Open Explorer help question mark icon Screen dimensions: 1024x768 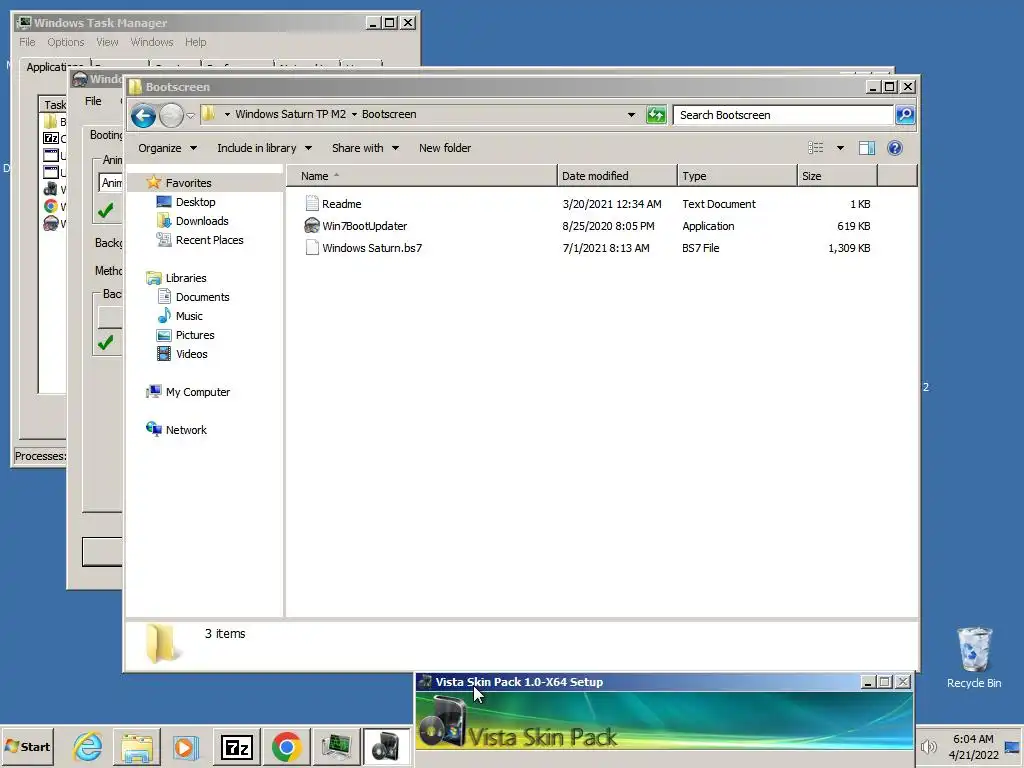895,148
